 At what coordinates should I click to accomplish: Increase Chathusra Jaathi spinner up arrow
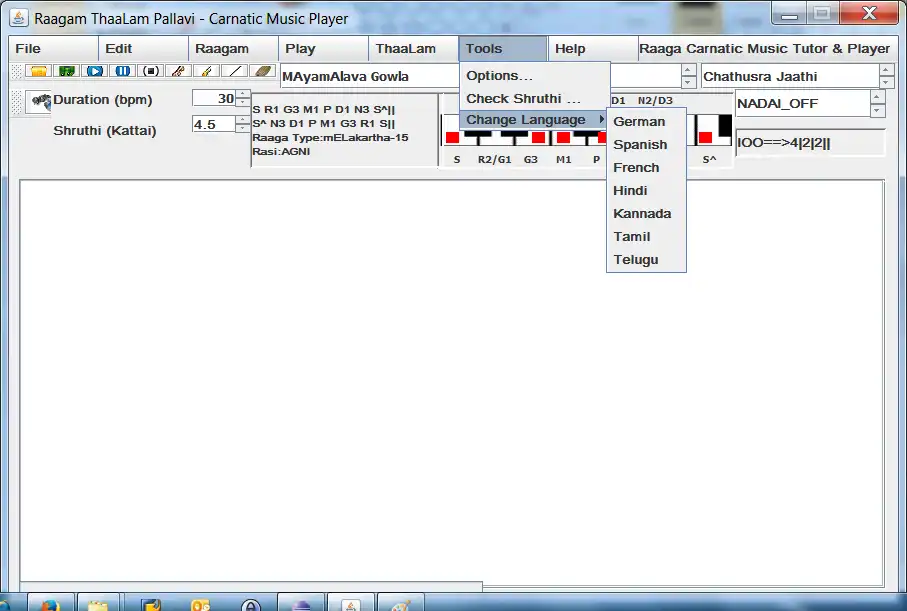[x=886, y=70]
